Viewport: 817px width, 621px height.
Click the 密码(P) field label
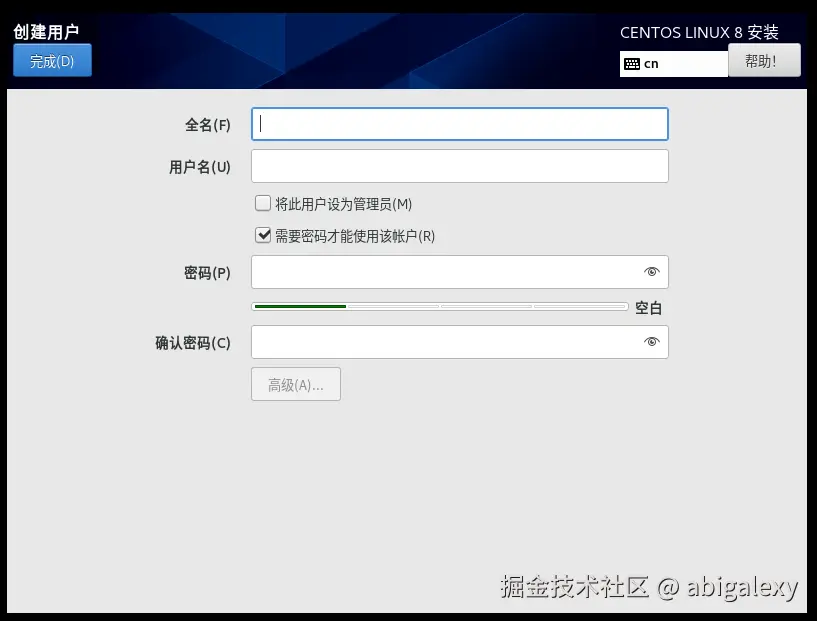[x=207, y=271]
